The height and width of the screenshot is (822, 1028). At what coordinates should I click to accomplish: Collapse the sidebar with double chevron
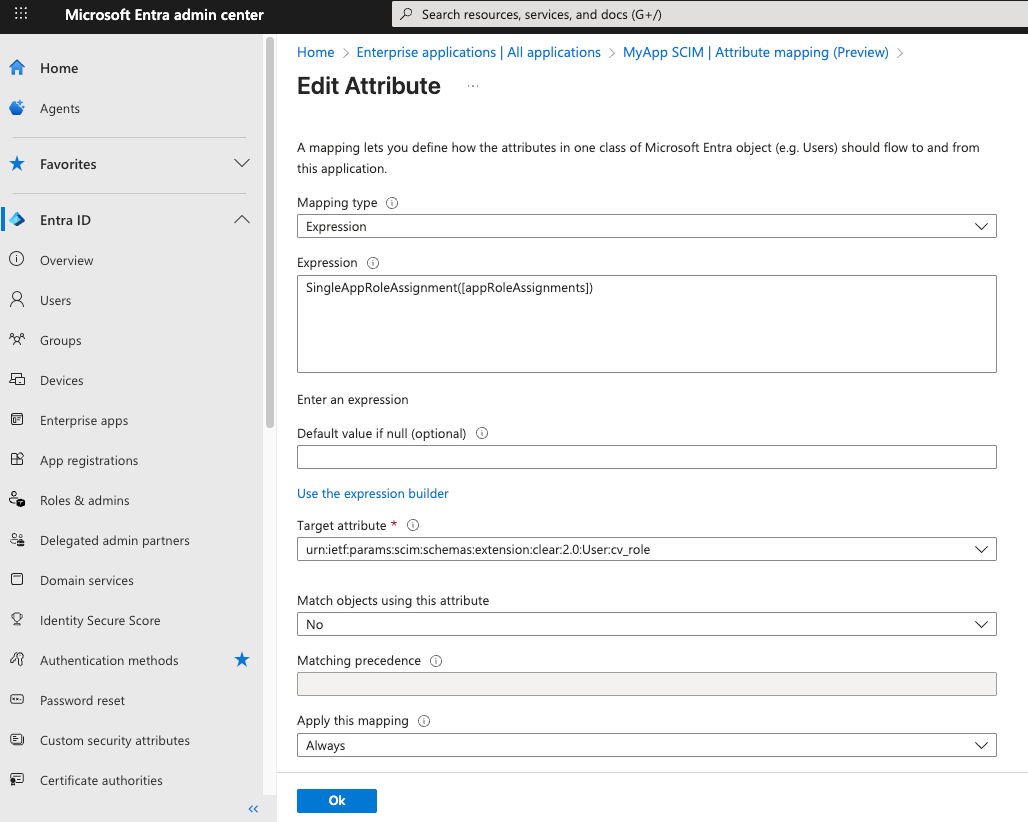[x=253, y=809]
